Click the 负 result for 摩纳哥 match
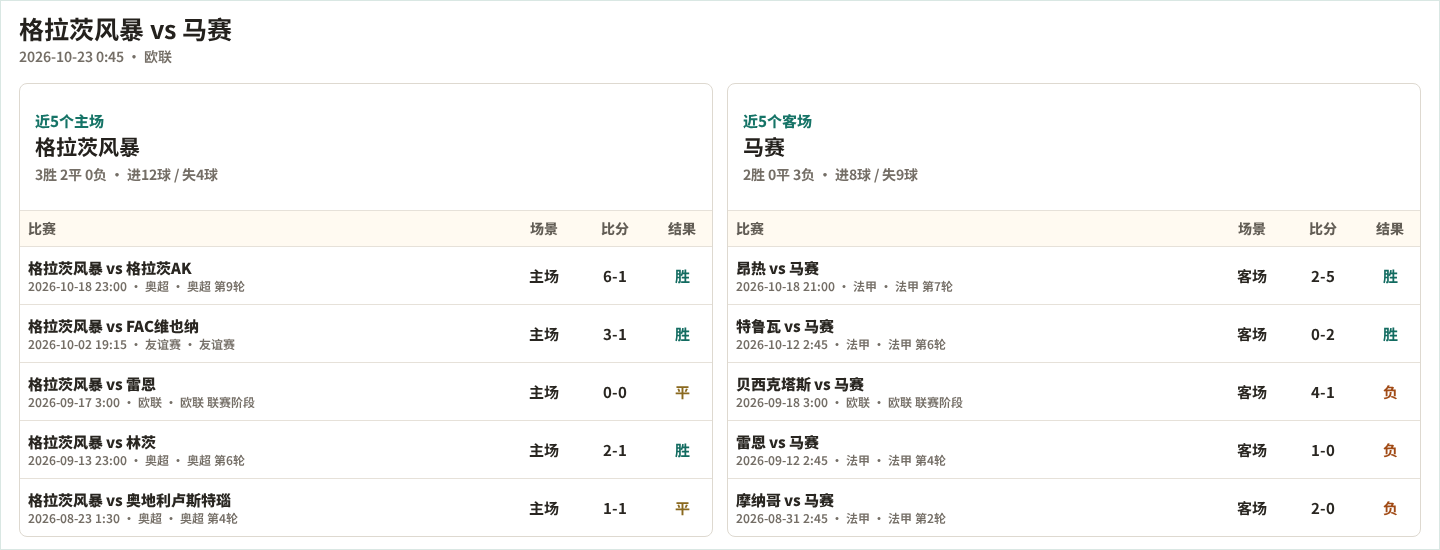 [x=1390, y=508]
